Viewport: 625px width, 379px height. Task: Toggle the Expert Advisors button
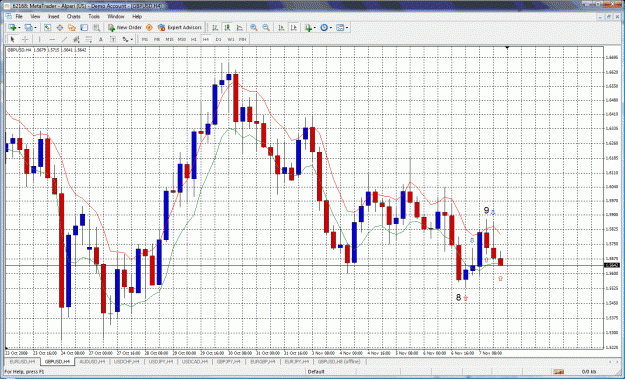(180, 27)
